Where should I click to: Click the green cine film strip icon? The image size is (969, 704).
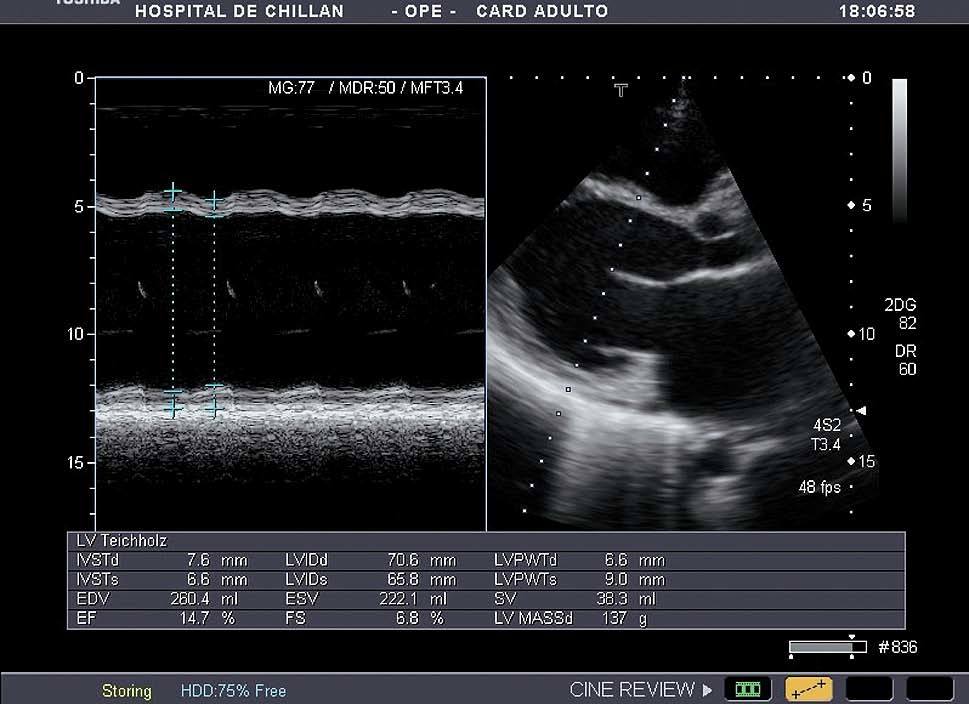747,689
